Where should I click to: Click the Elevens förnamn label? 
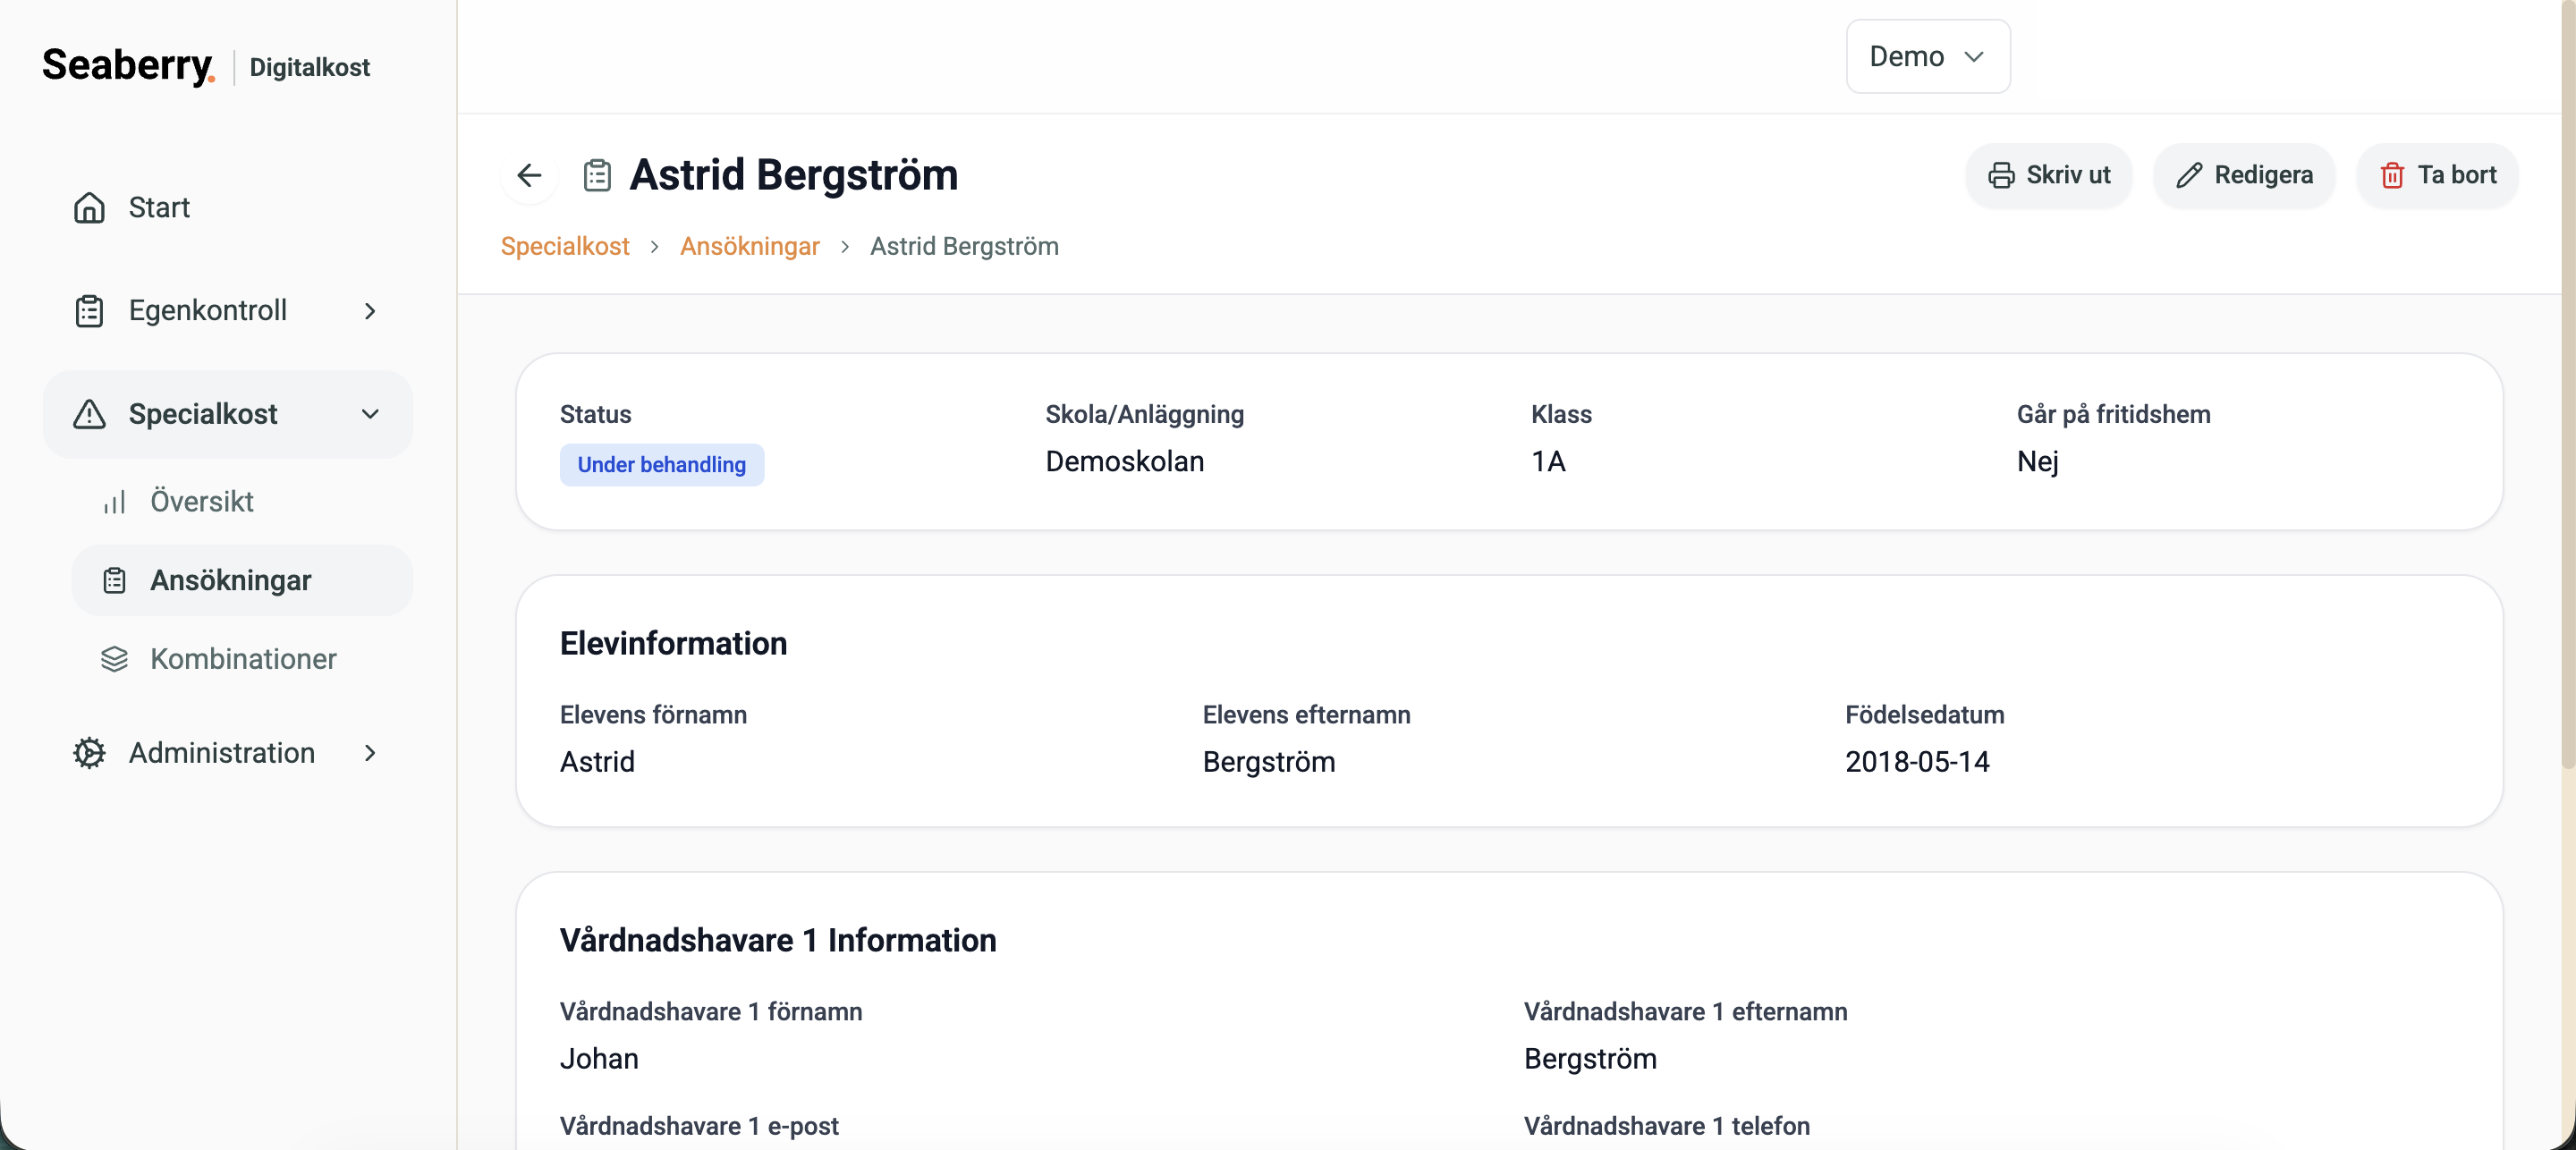click(653, 715)
